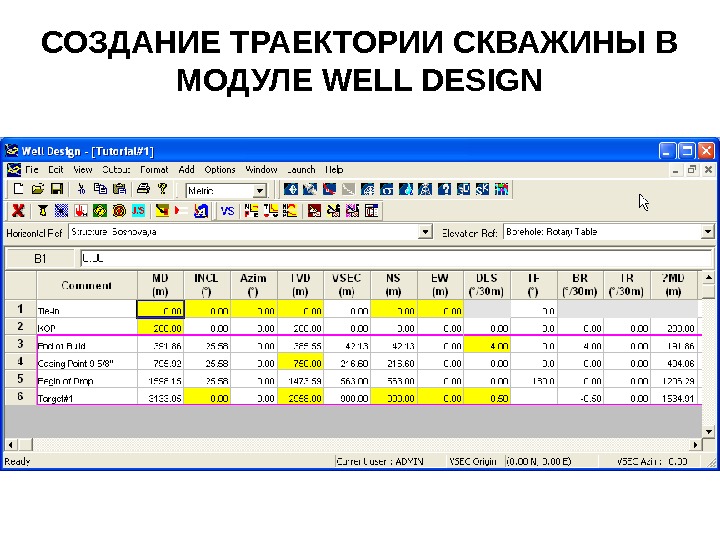Click the SD launch icon
Viewport: 720px width, 540px height.
[463, 189]
